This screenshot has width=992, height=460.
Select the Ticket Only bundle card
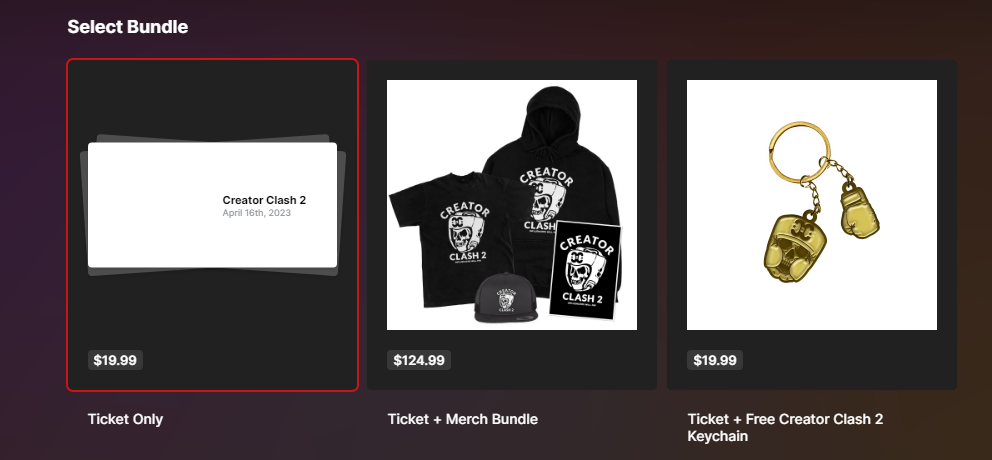213,225
